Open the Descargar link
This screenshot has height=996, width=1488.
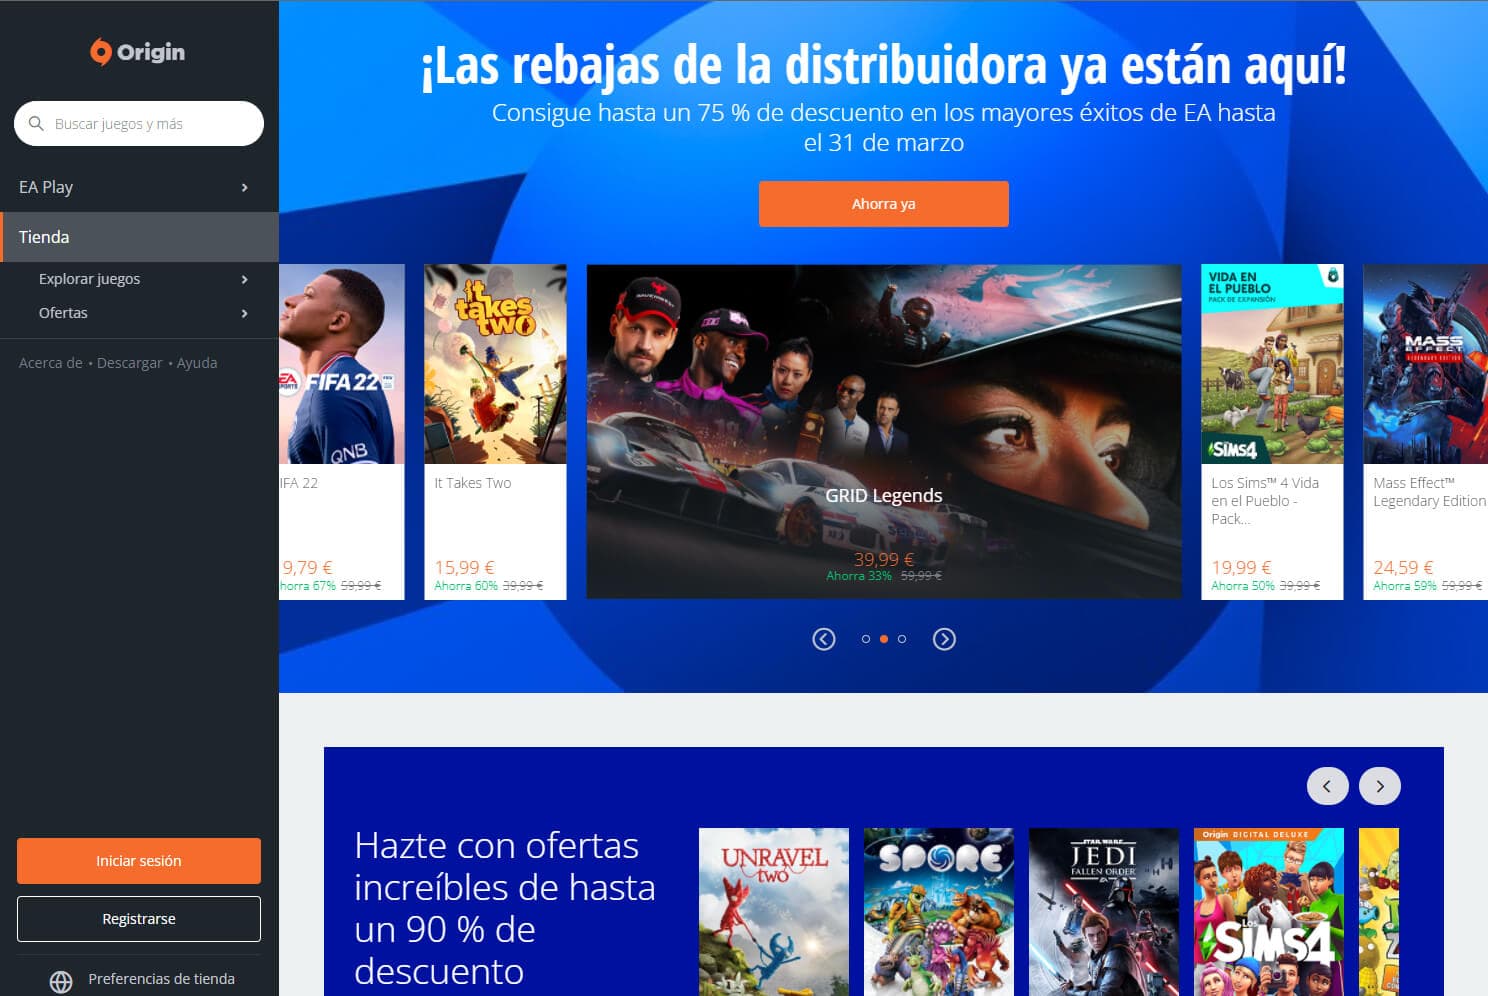tap(129, 363)
